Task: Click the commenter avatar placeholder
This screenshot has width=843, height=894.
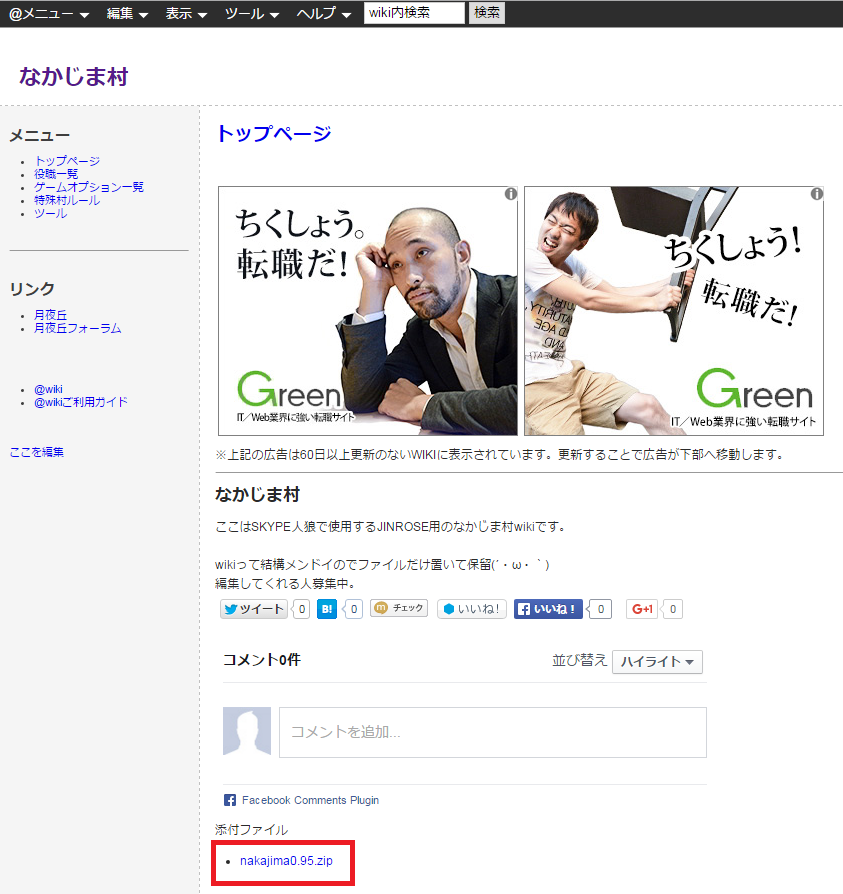Action: pyautogui.click(x=247, y=731)
